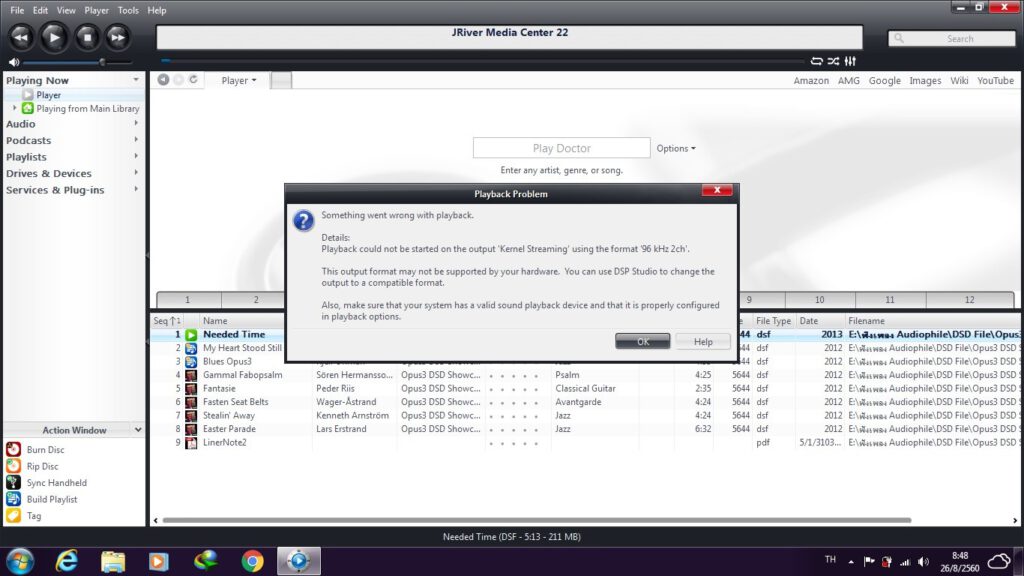This screenshot has height=576, width=1024.
Task: Click the previous track button
Action: (x=21, y=37)
